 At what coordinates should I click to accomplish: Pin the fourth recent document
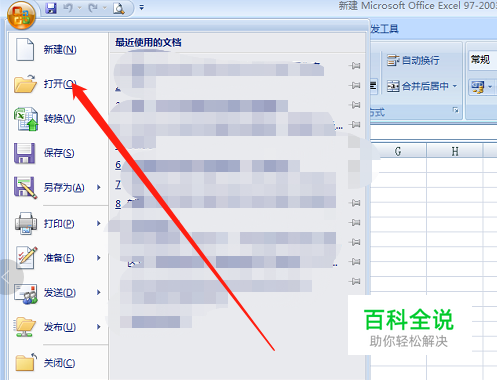tap(355, 125)
